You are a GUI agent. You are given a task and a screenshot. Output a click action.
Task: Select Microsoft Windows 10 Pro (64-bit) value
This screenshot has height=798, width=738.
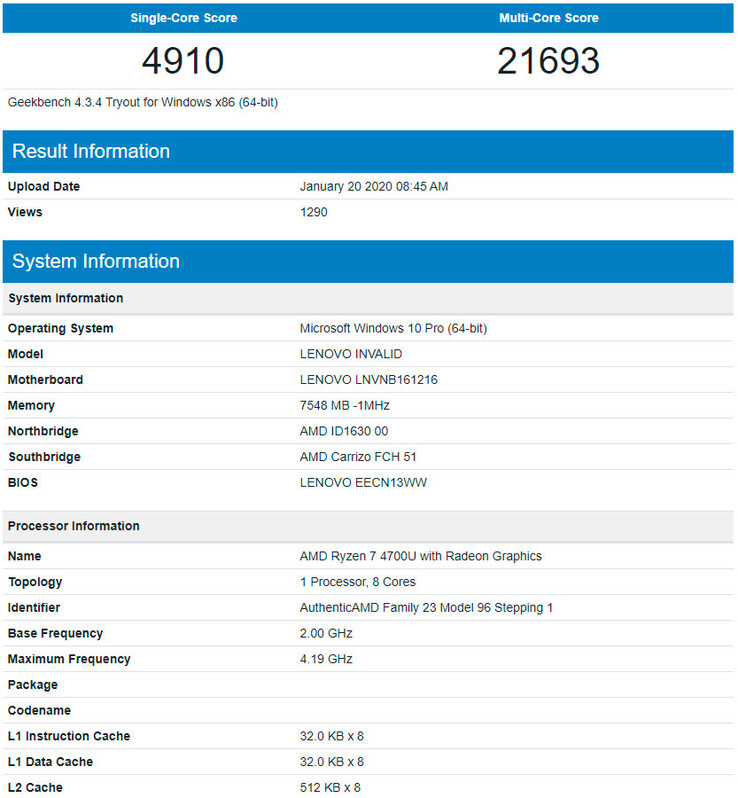(x=393, y=328)
